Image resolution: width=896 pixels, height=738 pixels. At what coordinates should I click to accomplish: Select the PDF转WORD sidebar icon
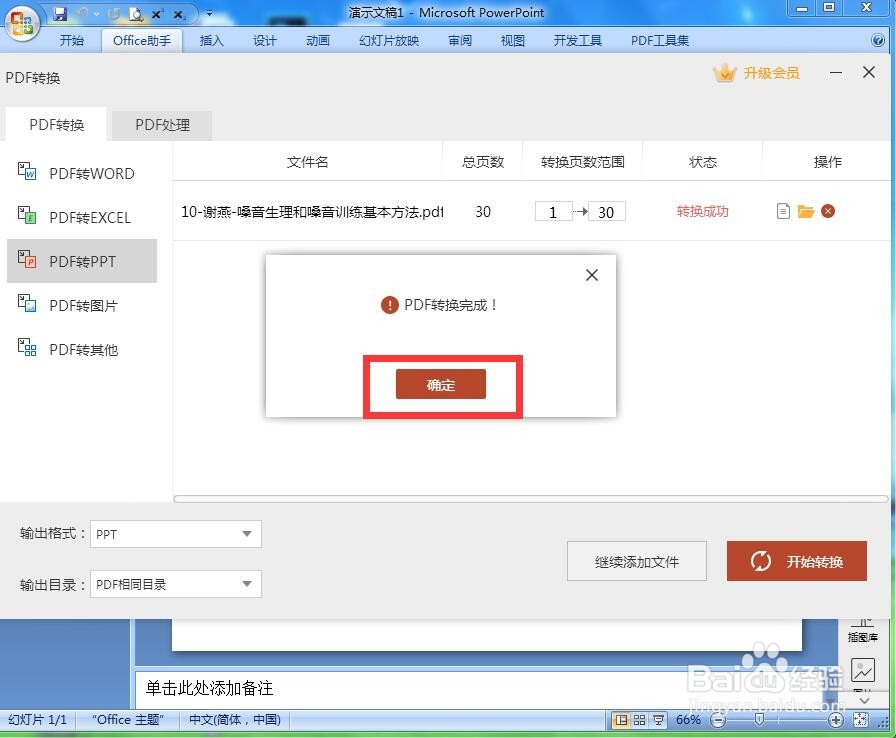[28, 173]
